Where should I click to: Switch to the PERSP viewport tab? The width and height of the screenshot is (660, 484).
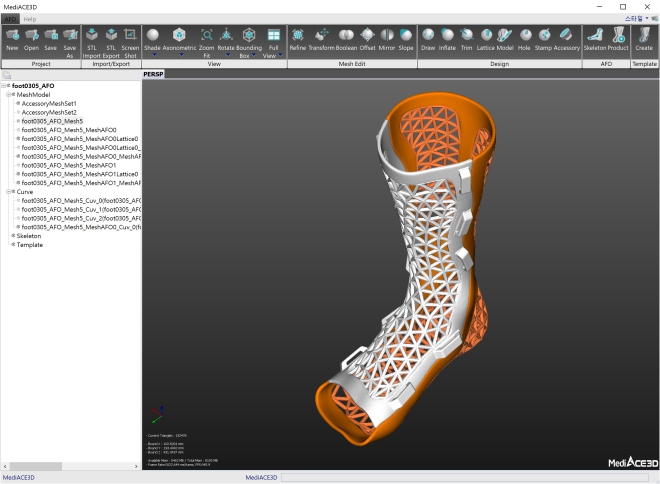coord(154,74)
